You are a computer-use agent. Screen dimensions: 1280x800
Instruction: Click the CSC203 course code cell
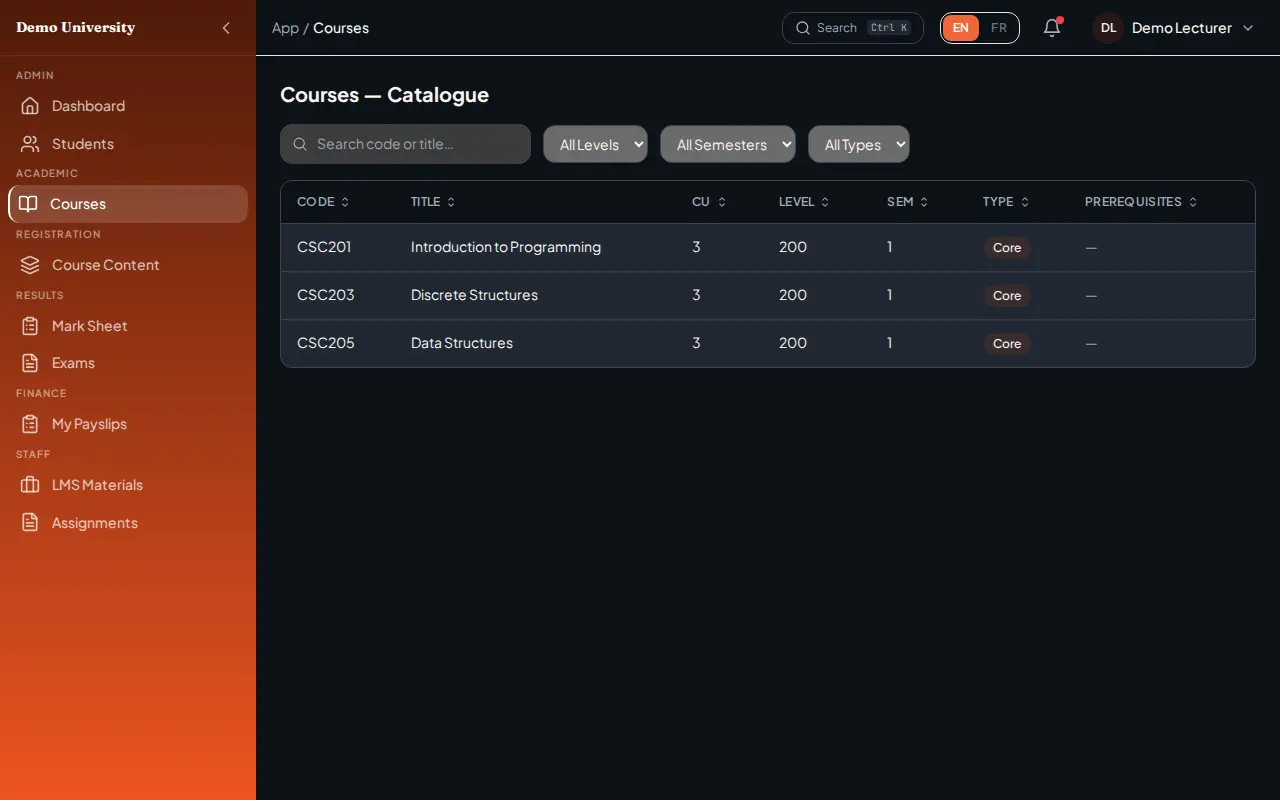pyautogui.click(x=326, y=295)
